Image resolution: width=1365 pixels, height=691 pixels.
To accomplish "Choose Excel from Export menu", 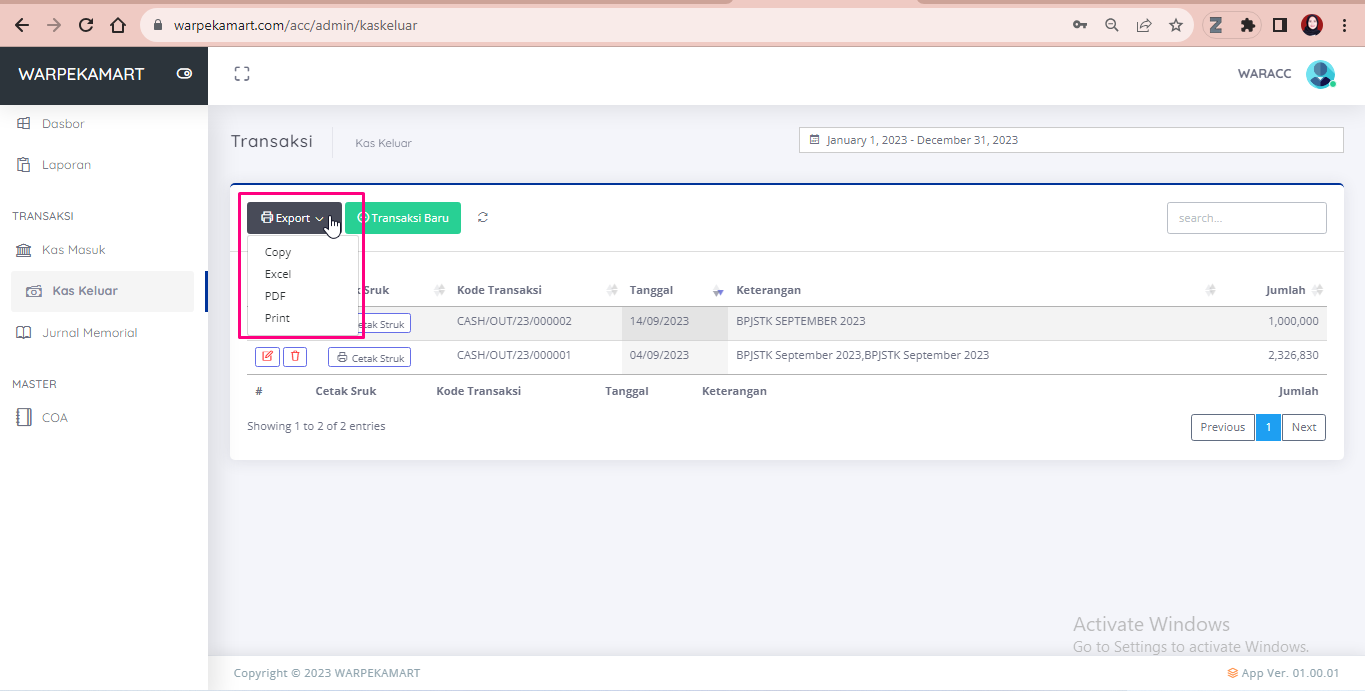I will coord(278,274).
